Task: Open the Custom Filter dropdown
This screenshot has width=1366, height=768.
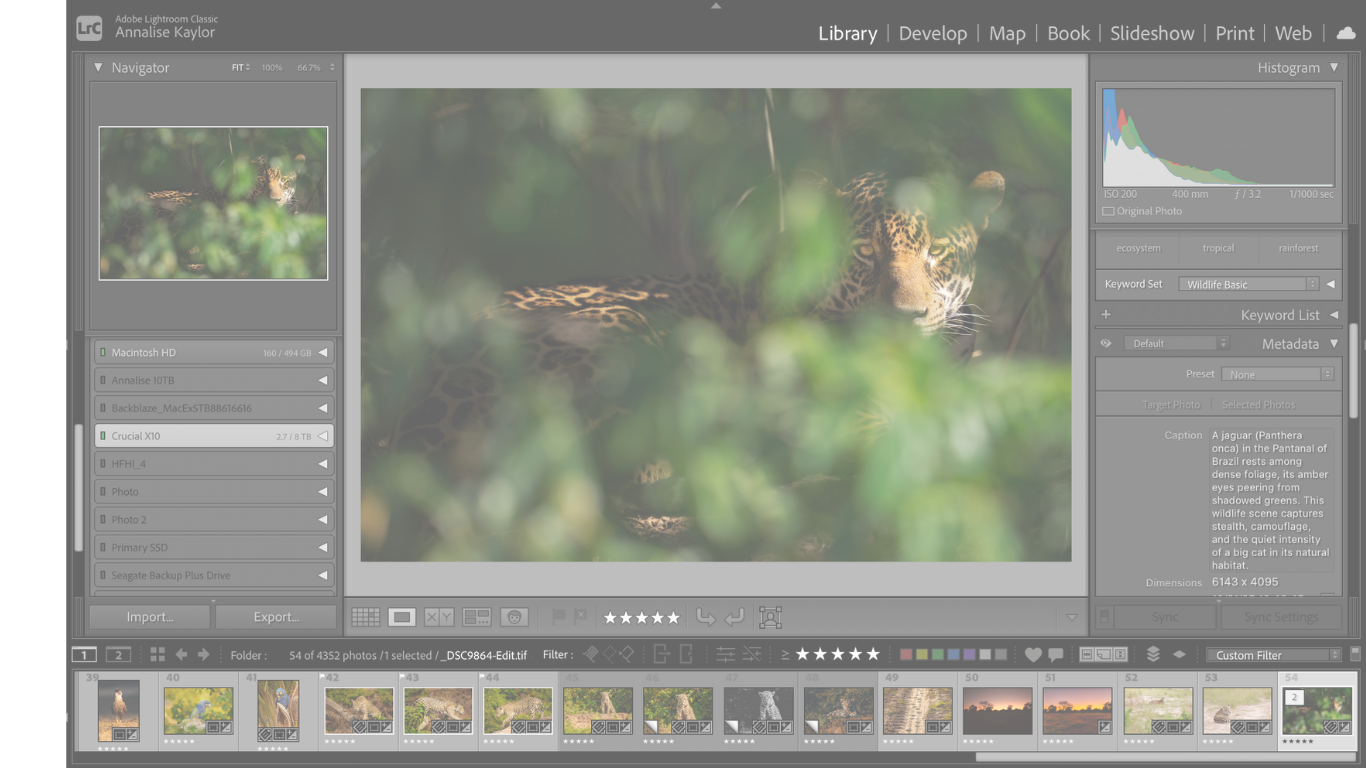Action: pyautogui.click(x=1273, y=654)
